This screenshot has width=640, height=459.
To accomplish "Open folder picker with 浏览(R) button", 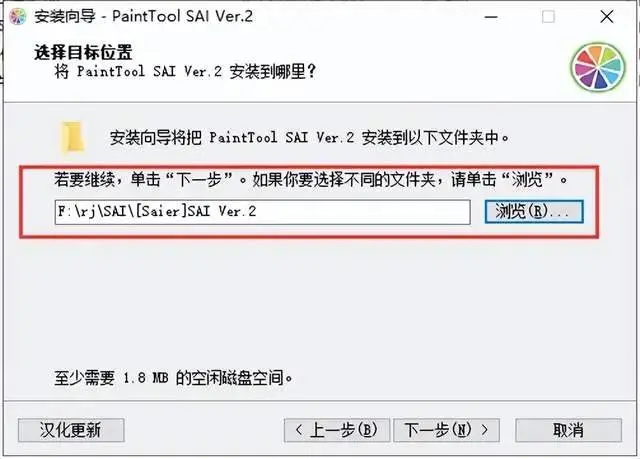I will pos(534,211).
